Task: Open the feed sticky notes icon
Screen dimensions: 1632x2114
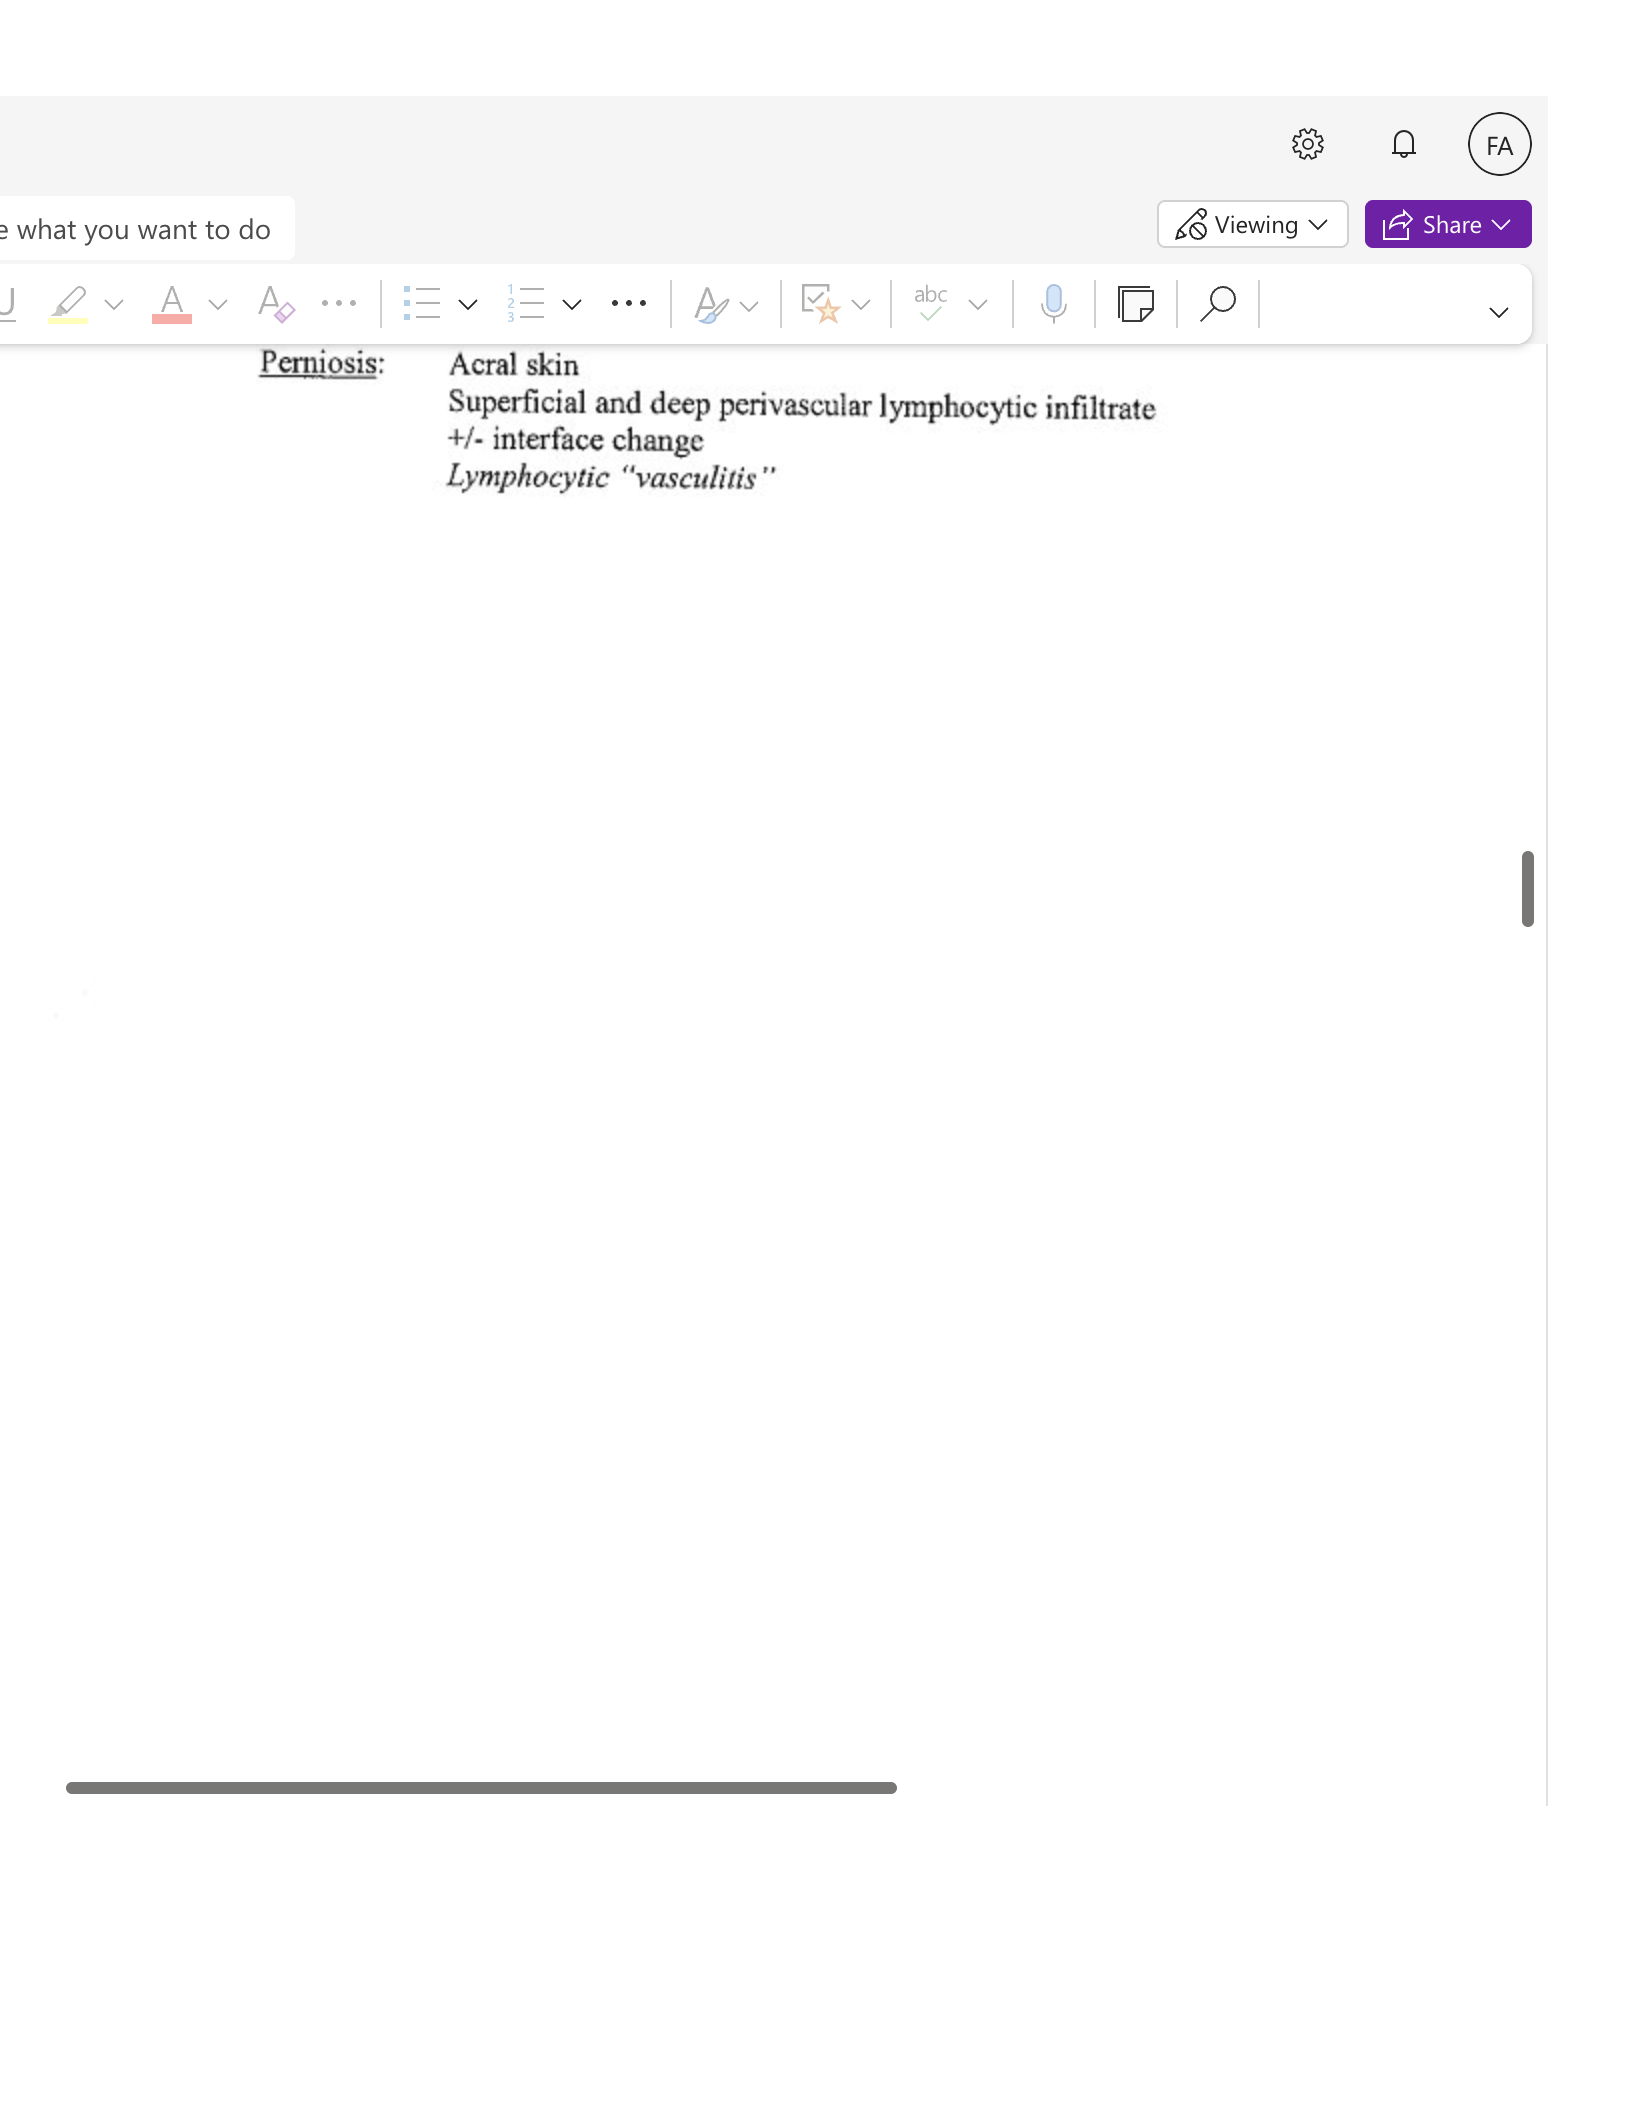Action: coord(1136,303)
